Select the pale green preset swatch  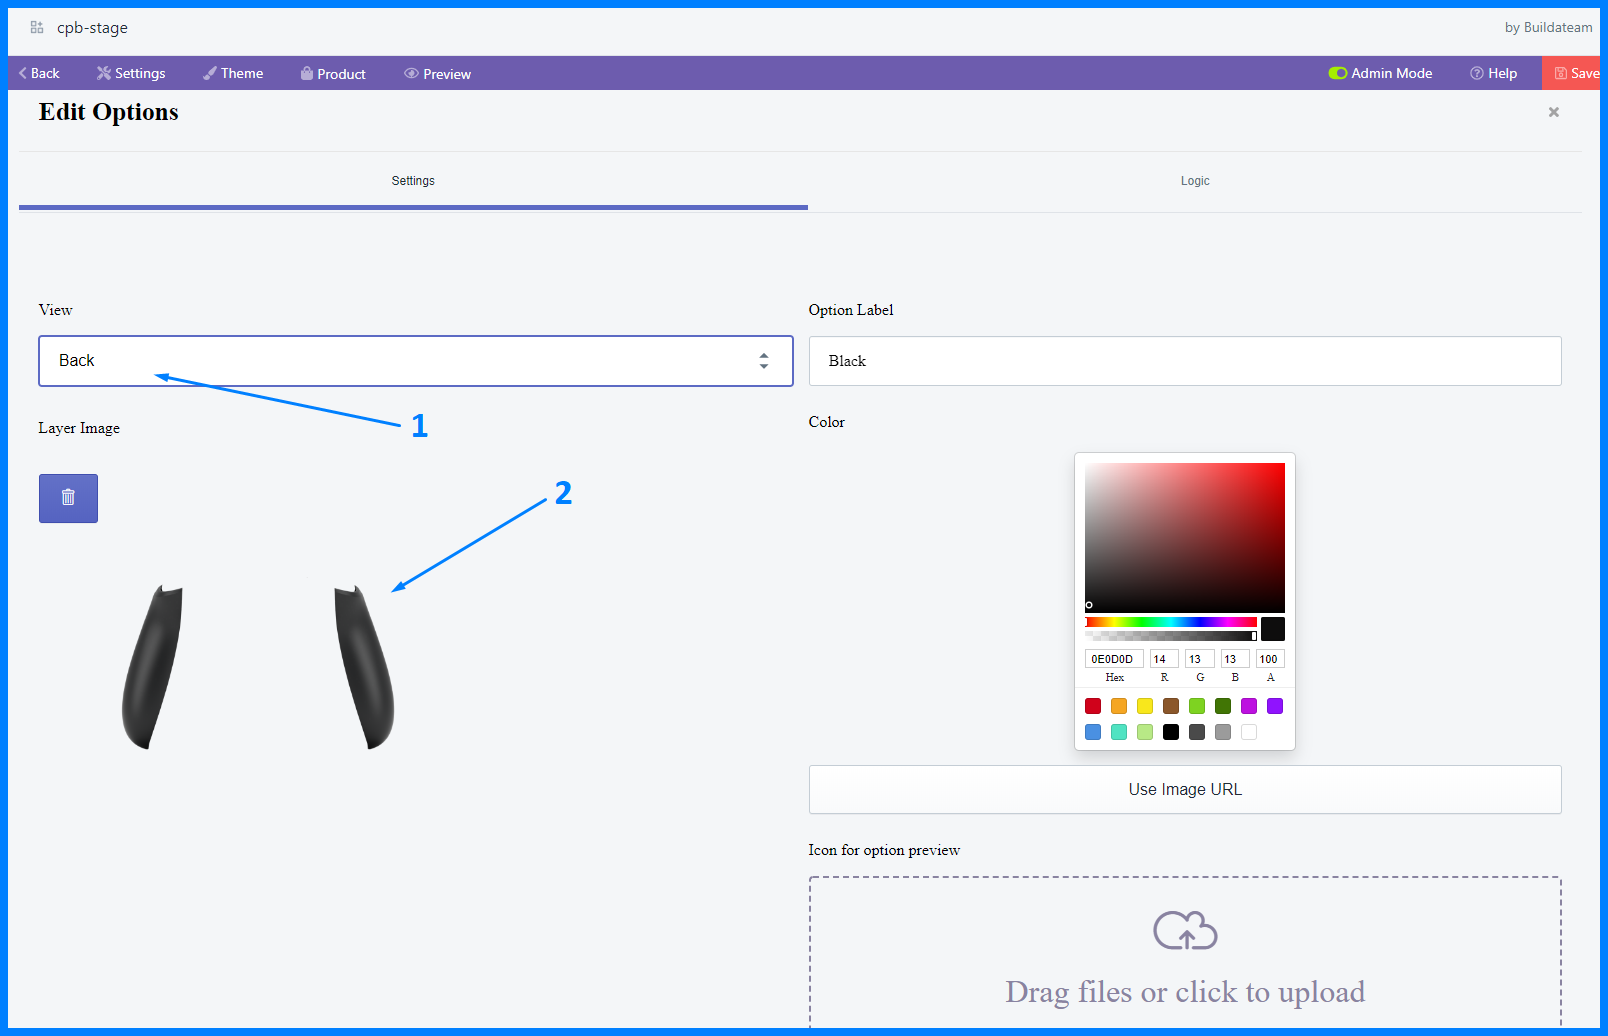coord(1145,732)
